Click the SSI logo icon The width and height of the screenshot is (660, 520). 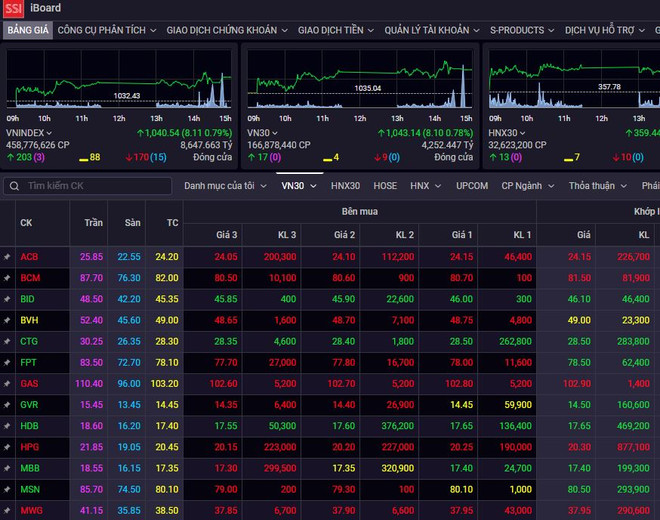[14, 9]
